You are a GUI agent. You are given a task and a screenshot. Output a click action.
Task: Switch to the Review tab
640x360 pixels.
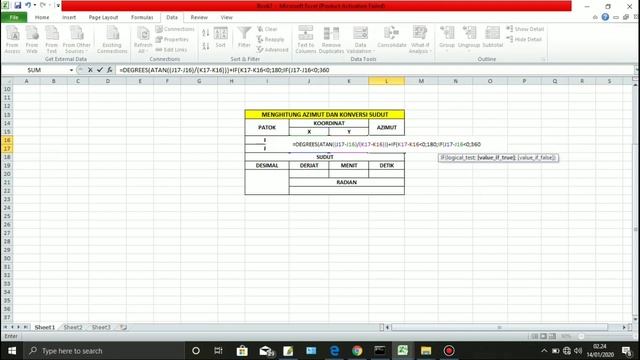click(x=199, y=17)
